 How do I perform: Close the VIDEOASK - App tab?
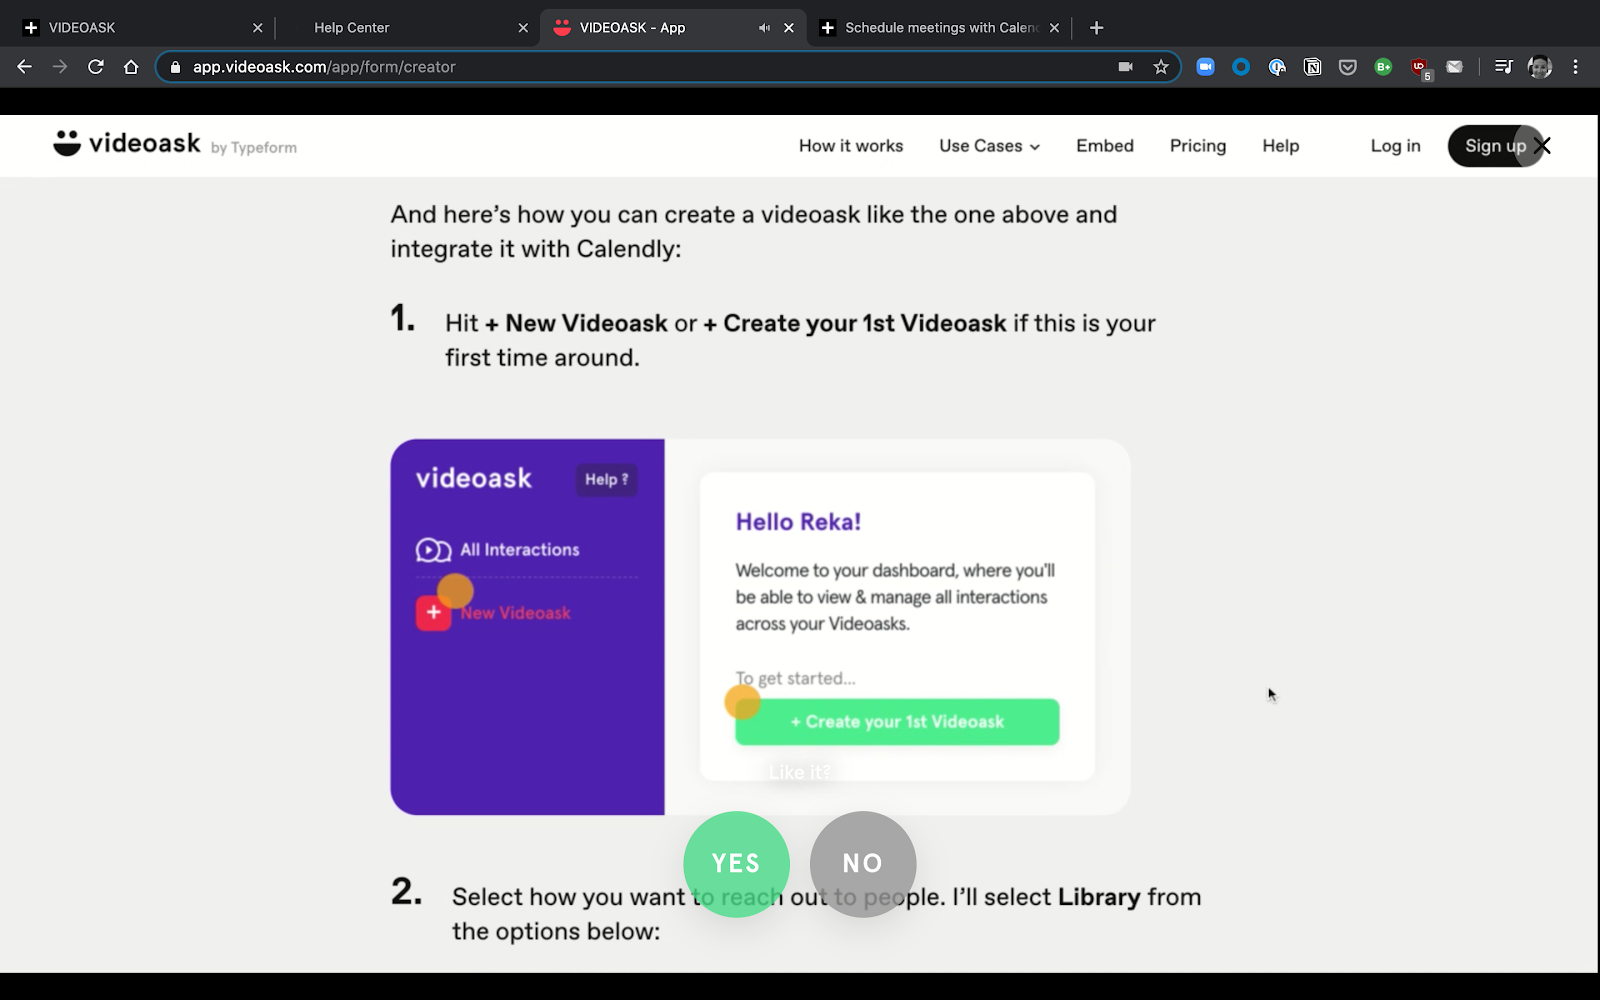point(789,28)
